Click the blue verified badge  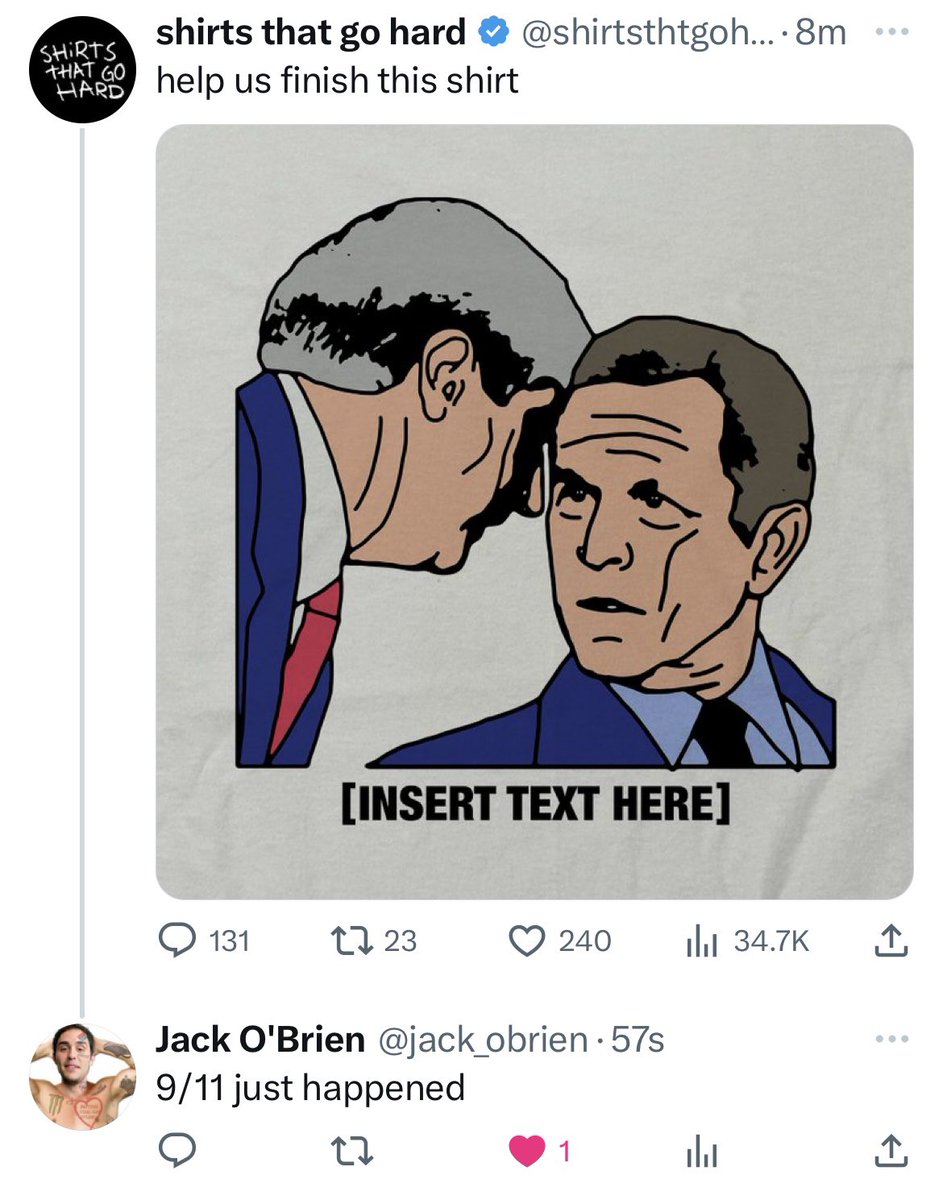(492, 34)
